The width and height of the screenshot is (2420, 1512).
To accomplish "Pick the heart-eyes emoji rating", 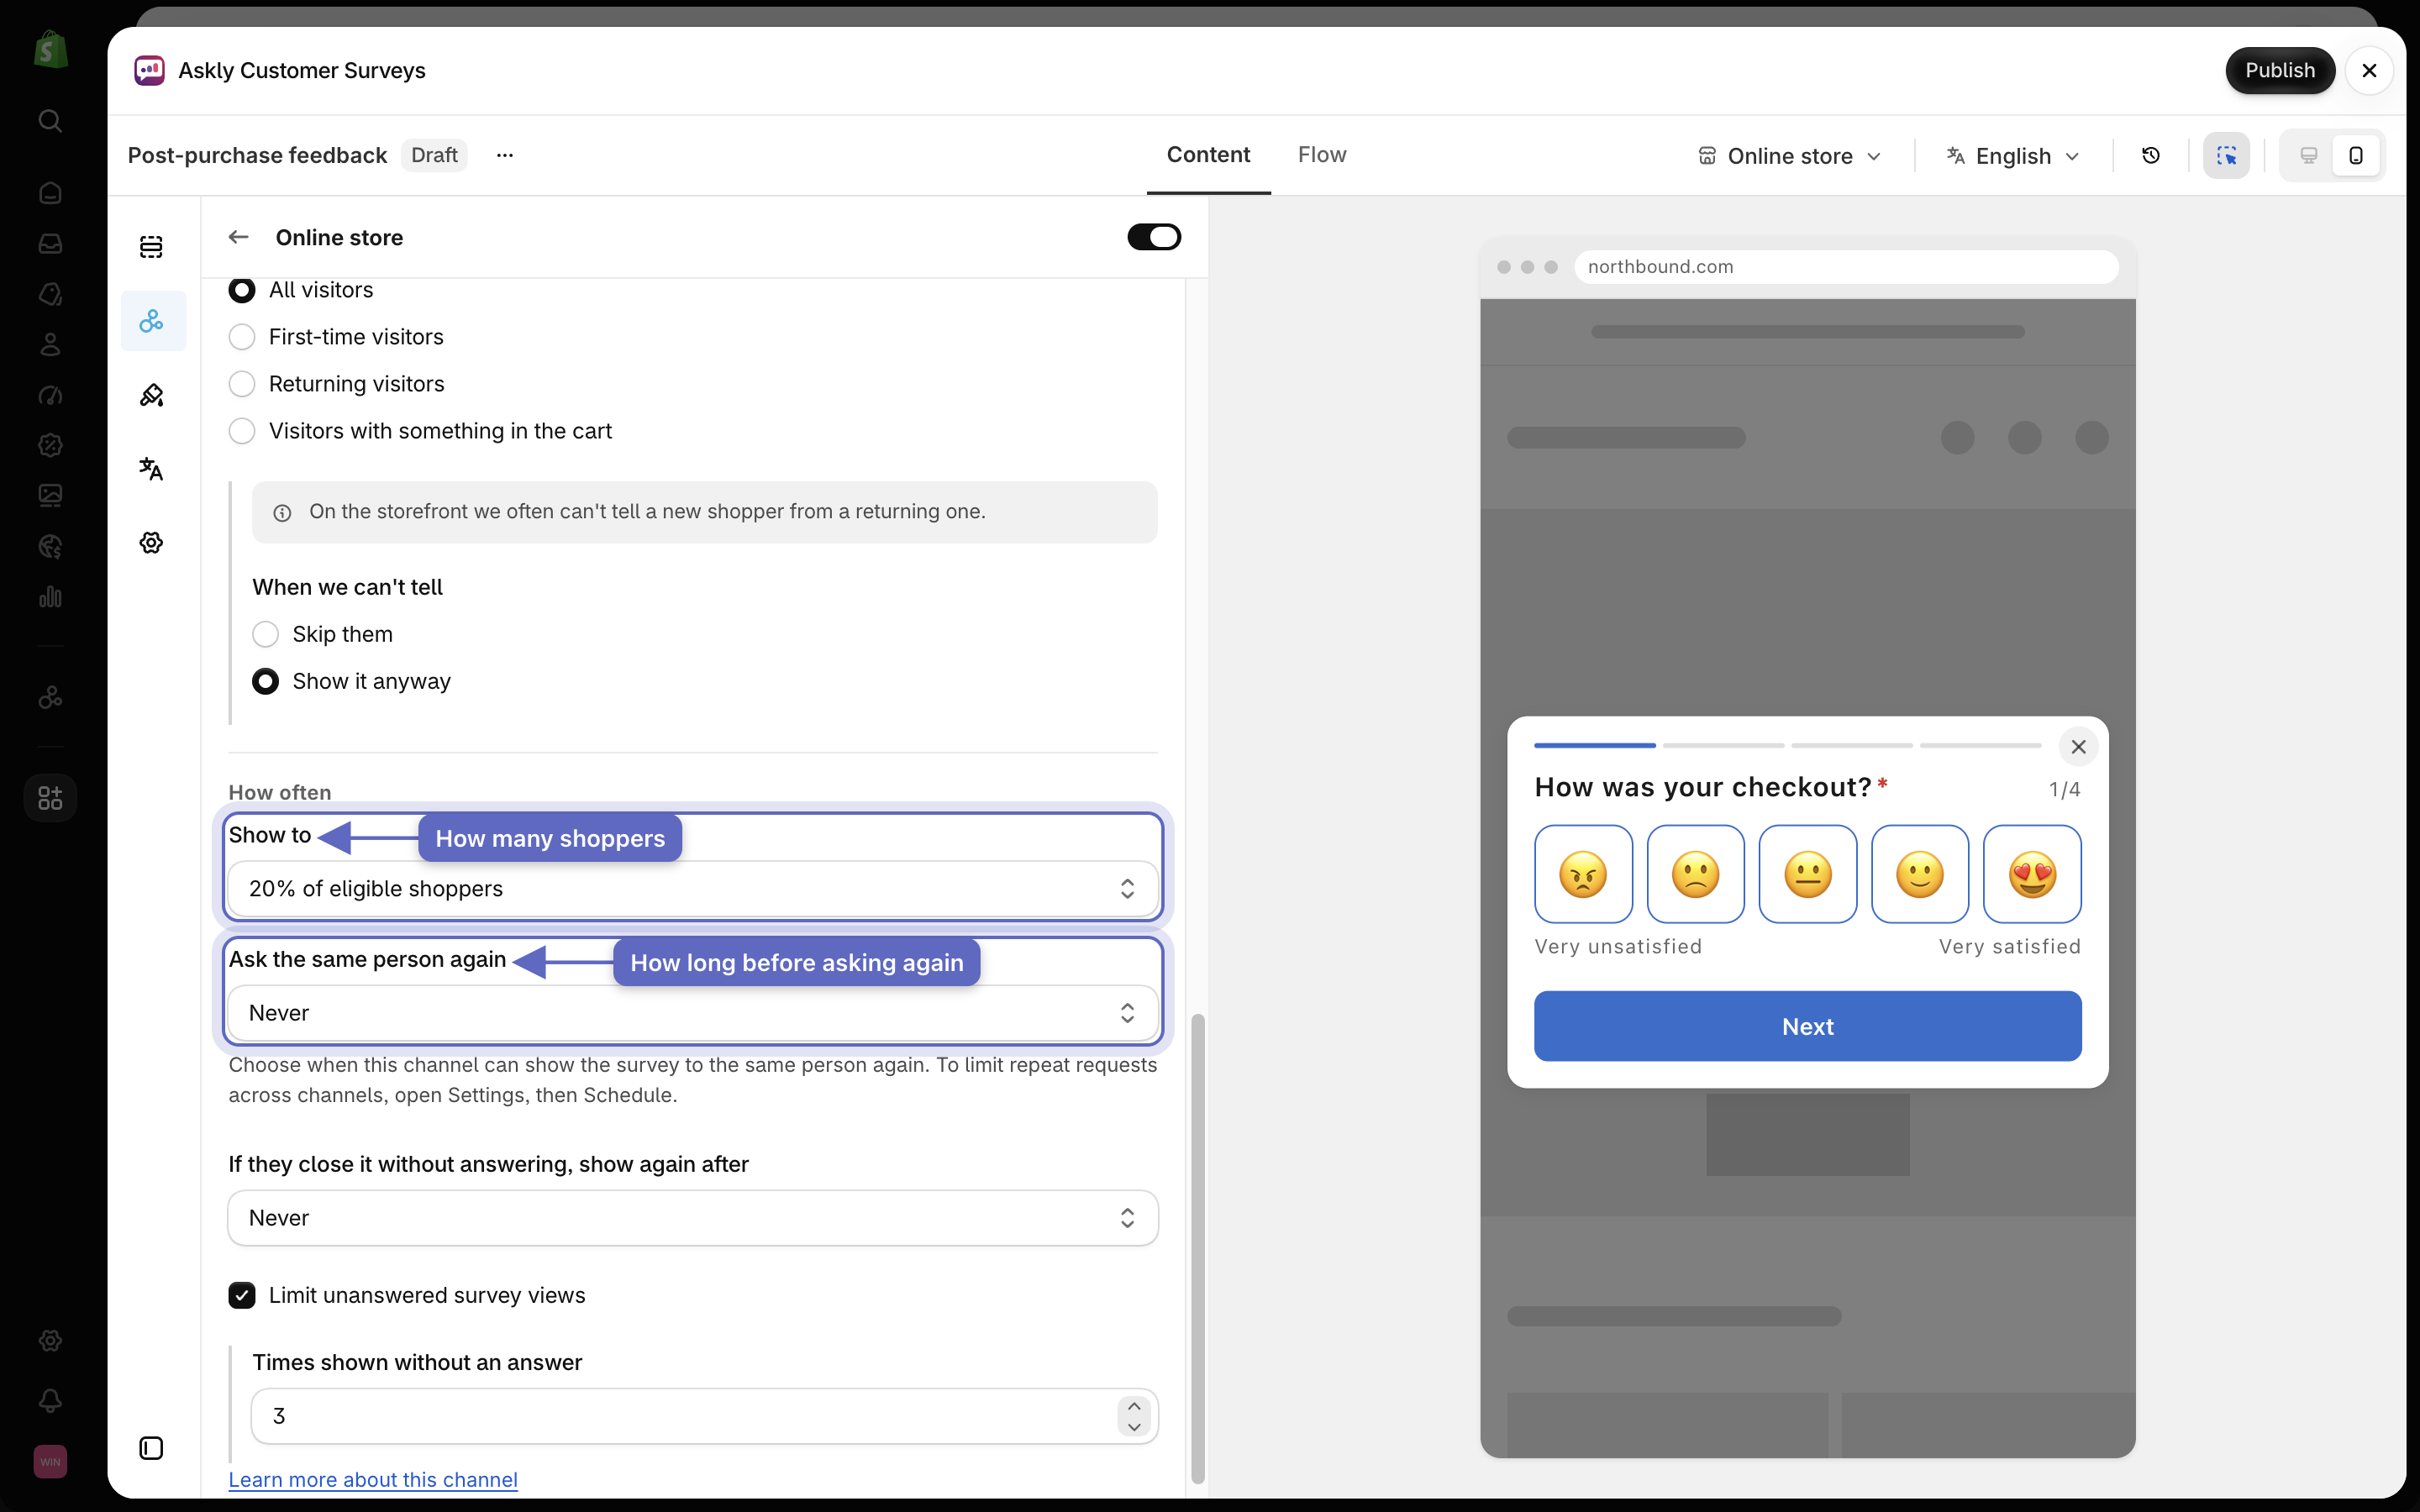I will coord(2032,874).
